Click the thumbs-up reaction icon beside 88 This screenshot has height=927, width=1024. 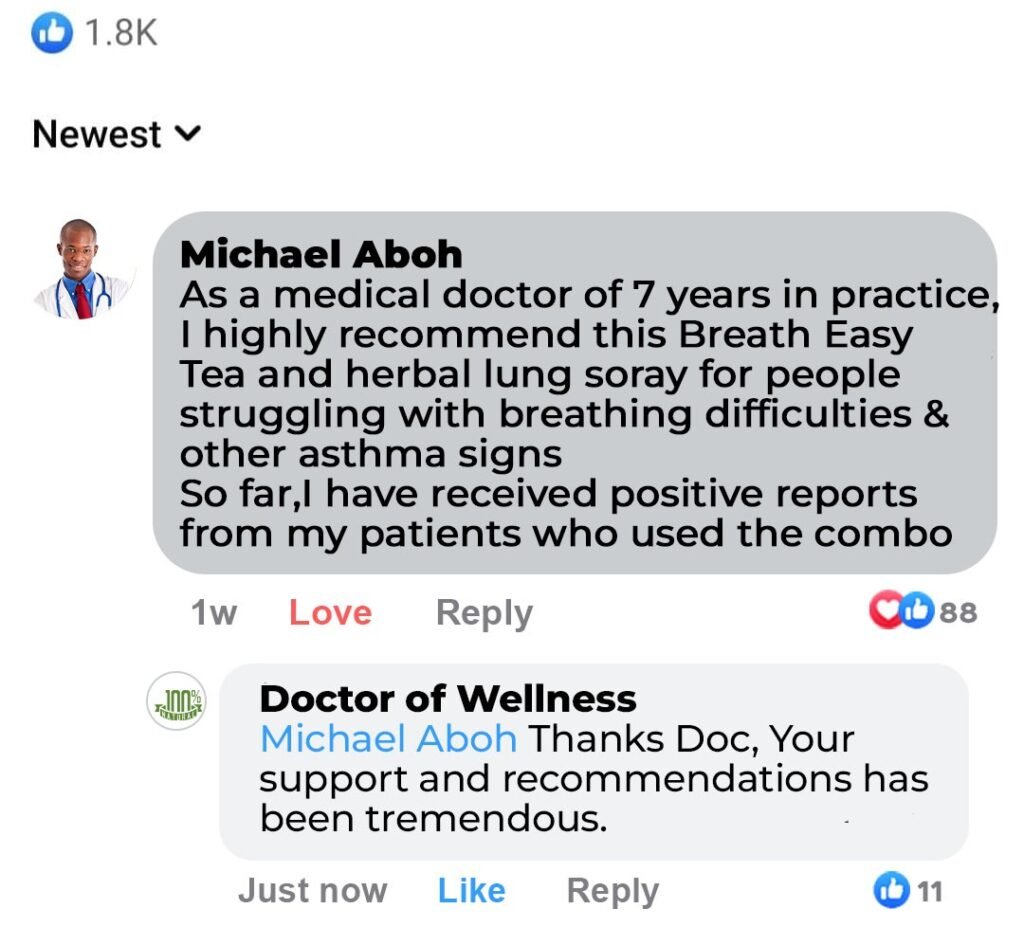point(917,610)
